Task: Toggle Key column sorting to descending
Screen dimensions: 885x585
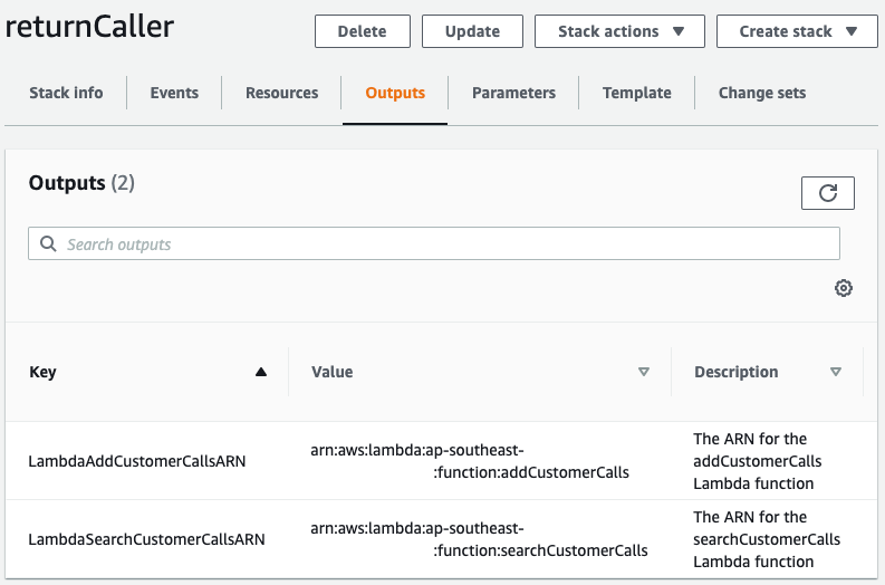Action: (261, 371)
